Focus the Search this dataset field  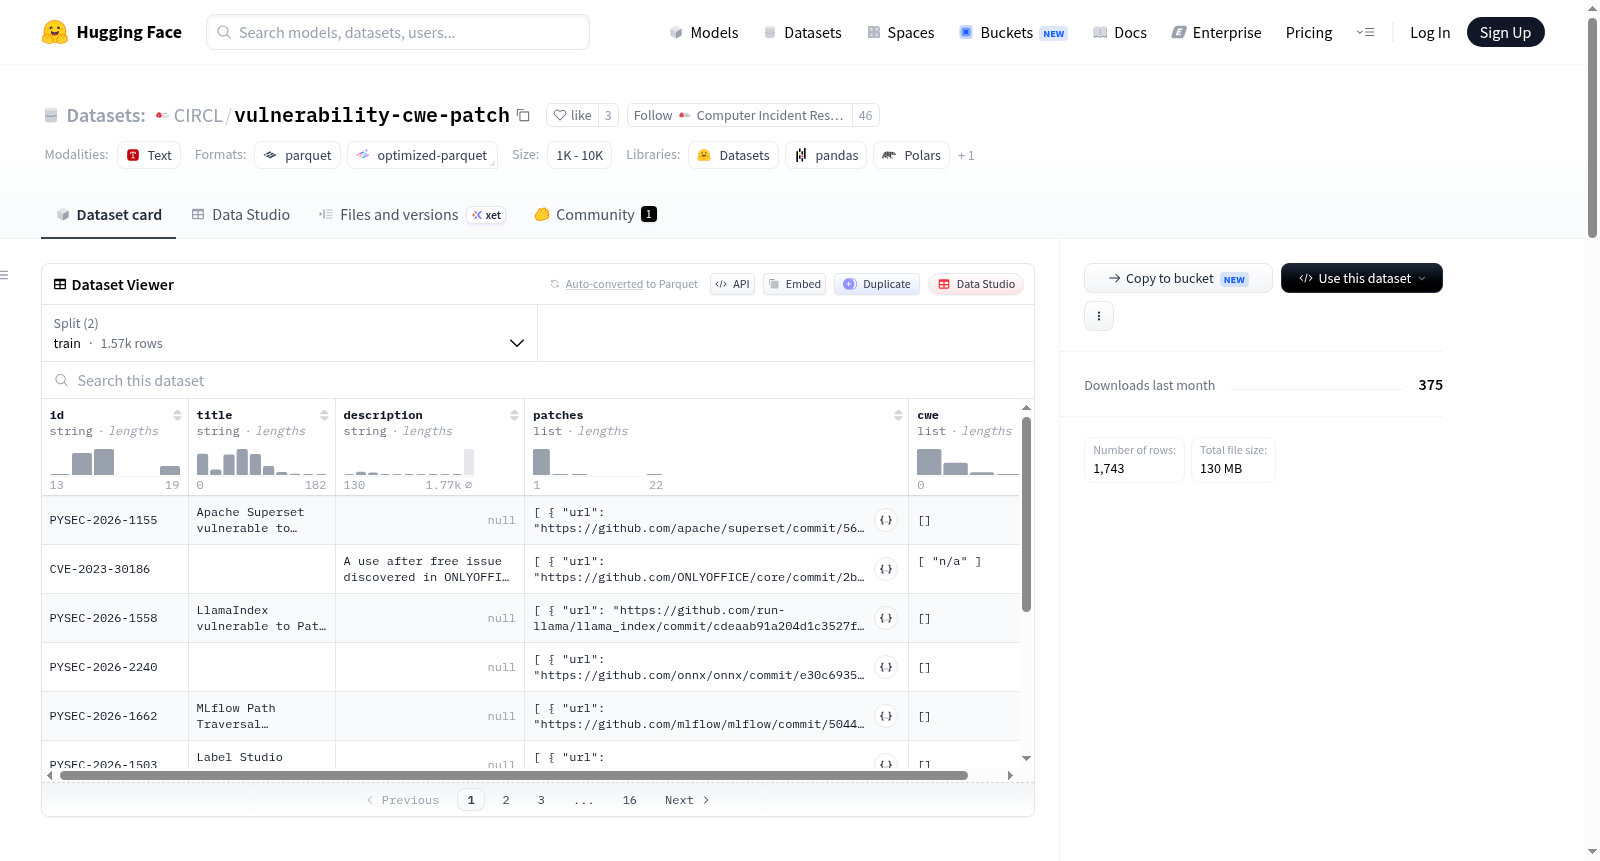click(538, 380)
